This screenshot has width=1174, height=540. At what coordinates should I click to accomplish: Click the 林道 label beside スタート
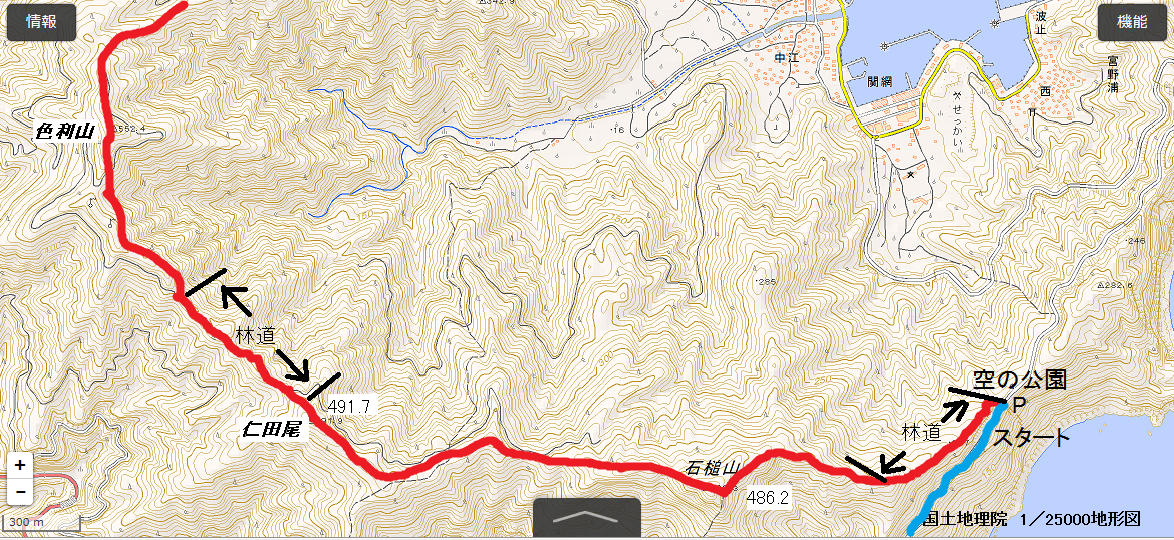click(x=922, y=432)
